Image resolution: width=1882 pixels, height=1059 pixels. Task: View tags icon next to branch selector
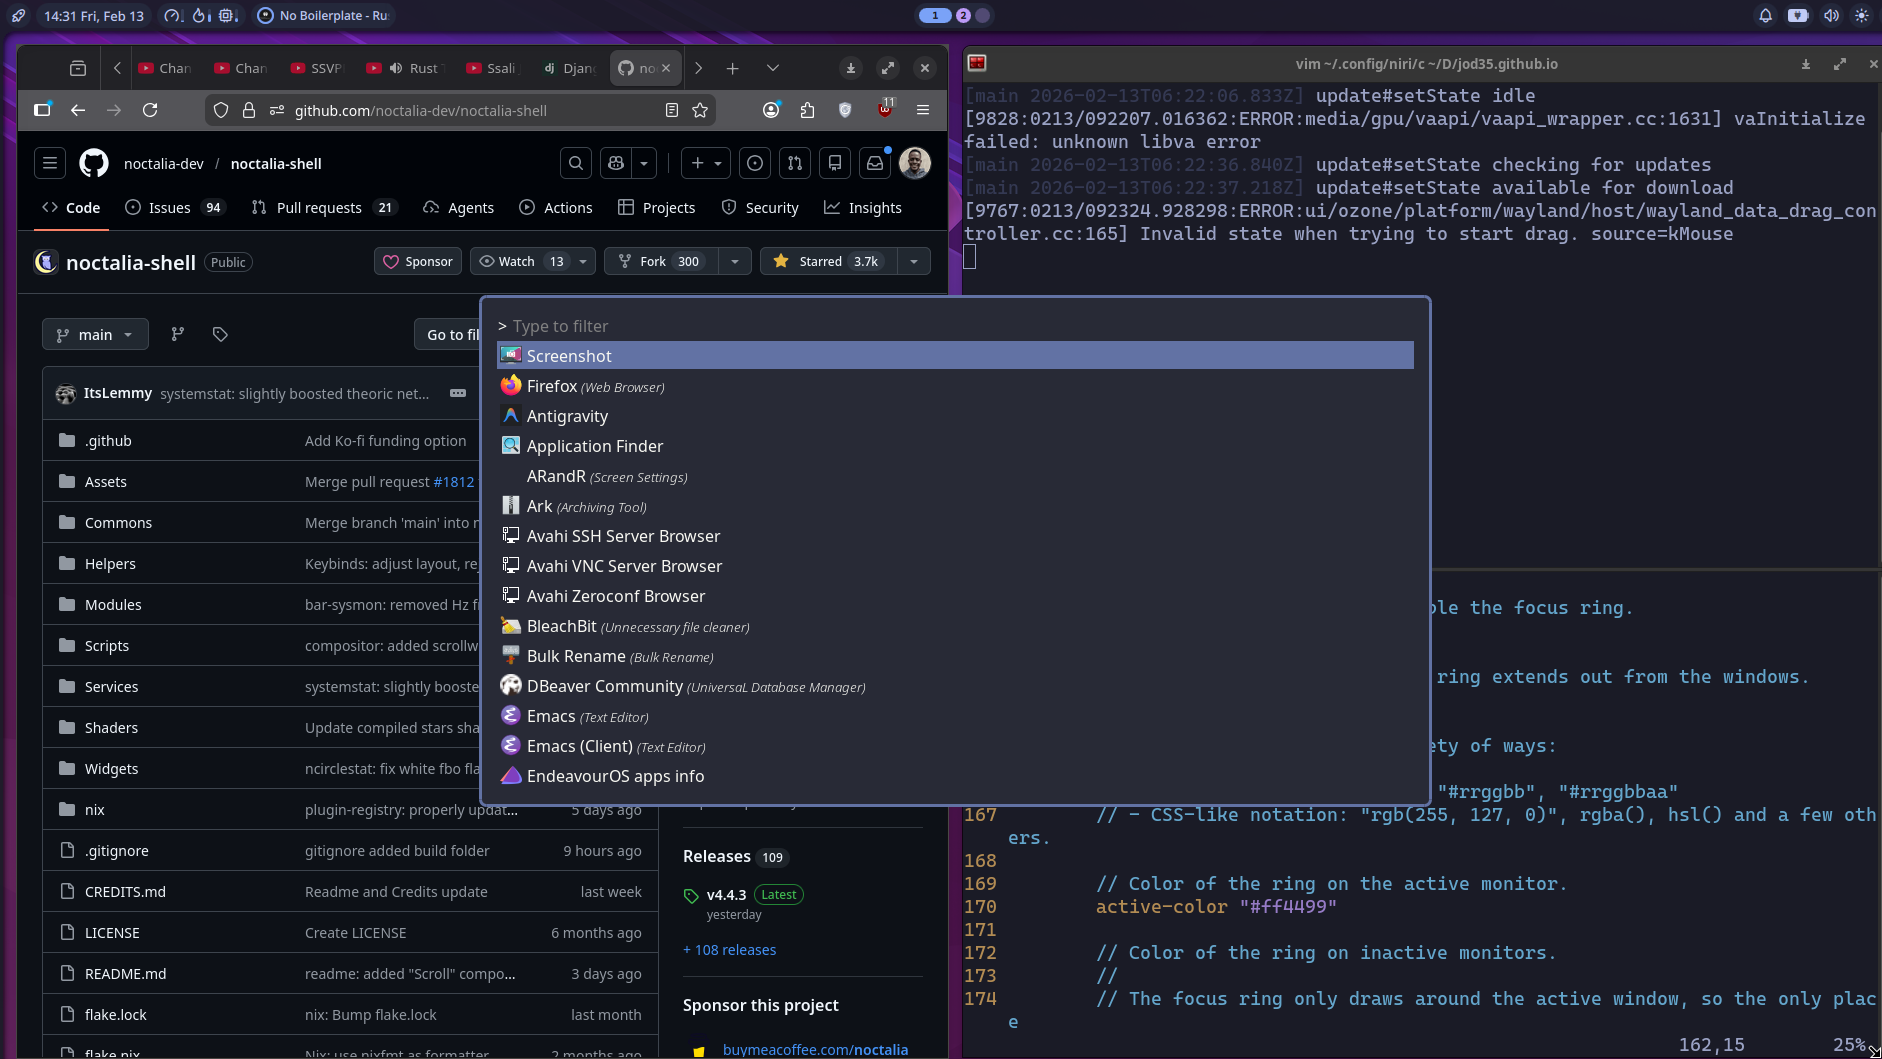tap(220, 334)
